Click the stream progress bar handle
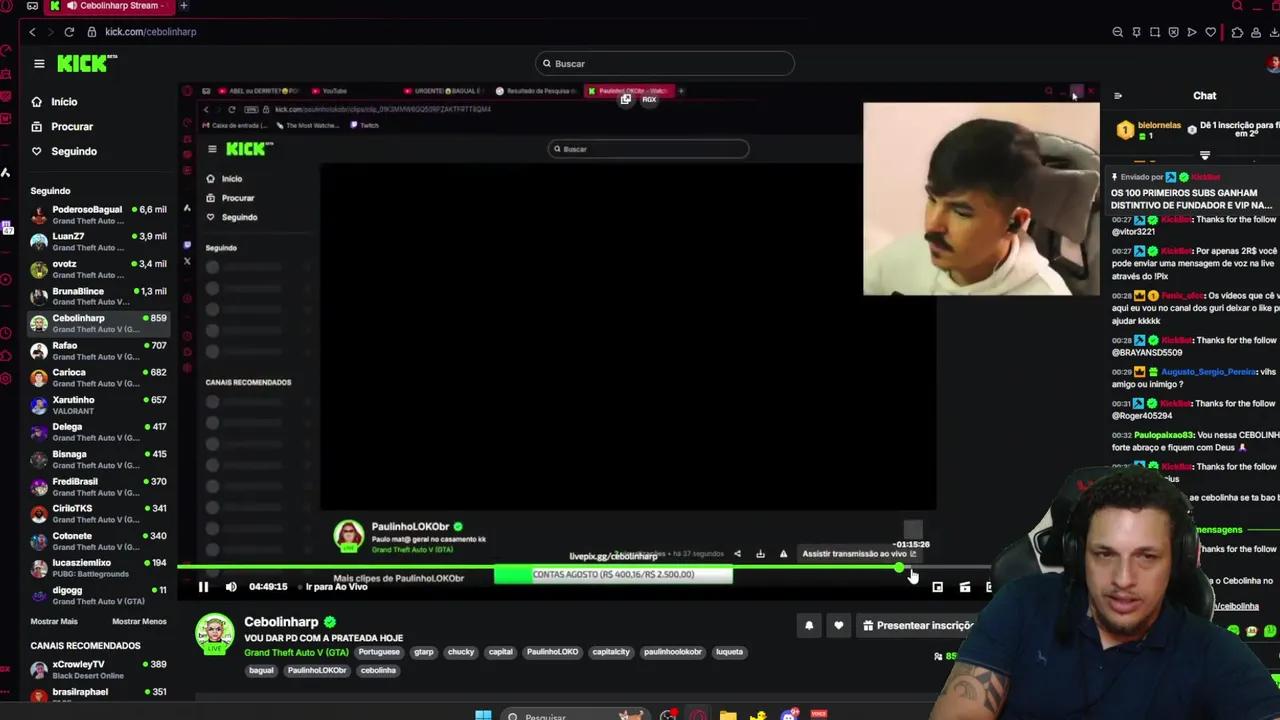Image resolution: width=1280 pixels, height=720 pixels. point(900,569)
